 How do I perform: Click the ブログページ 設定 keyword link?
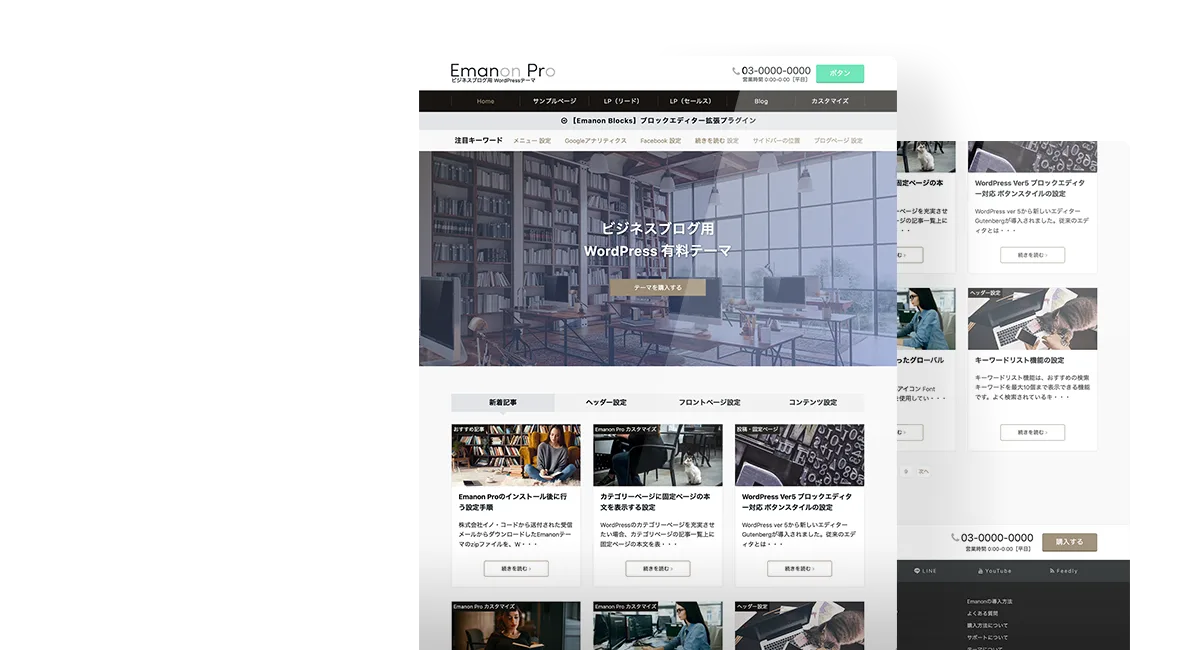838,141
